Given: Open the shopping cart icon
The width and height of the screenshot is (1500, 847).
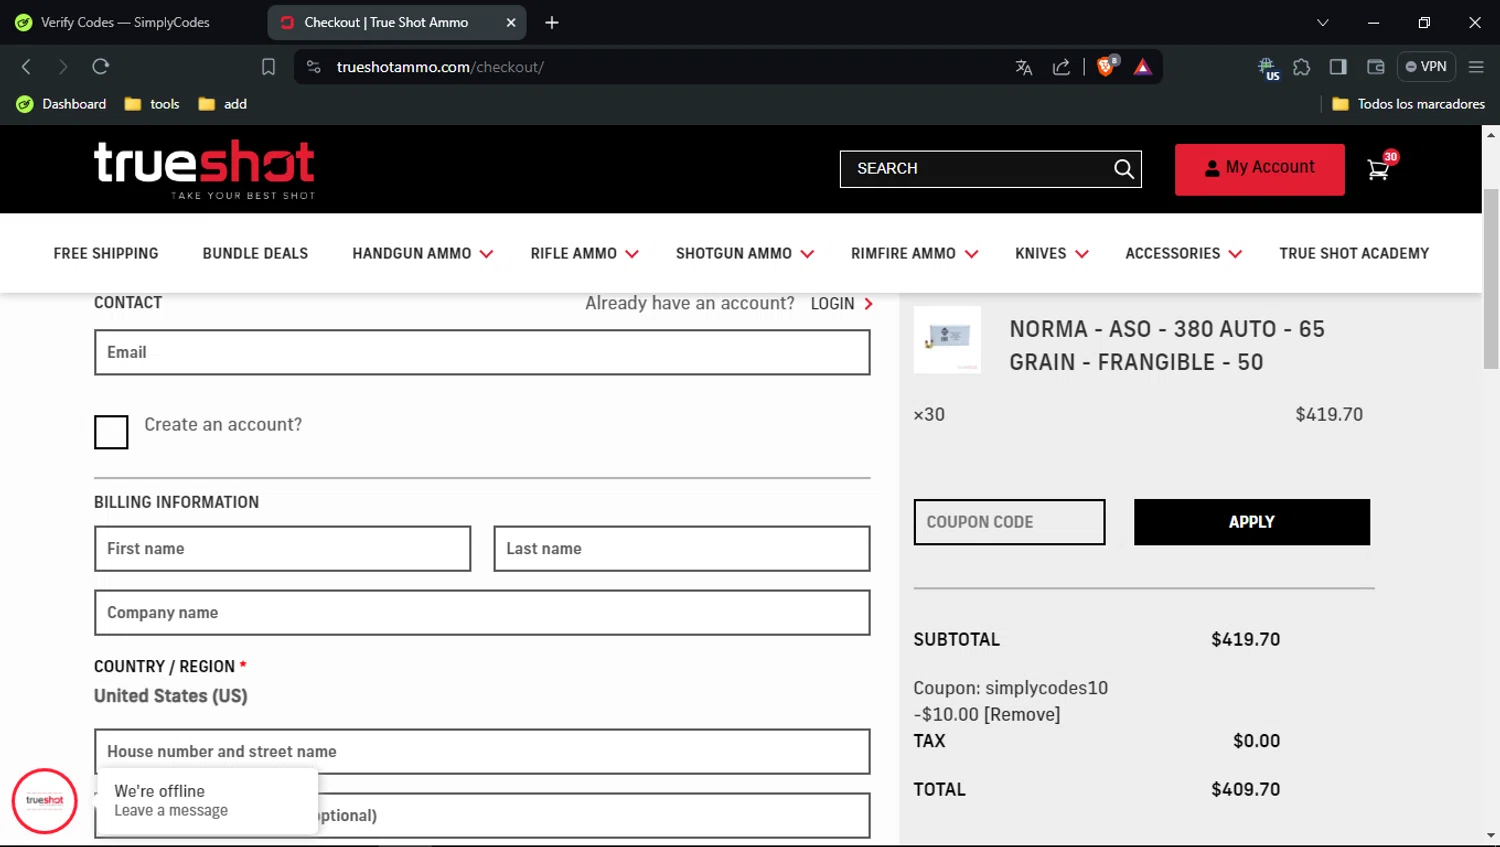Looking at the screenshot, I should pos(1380,168).
